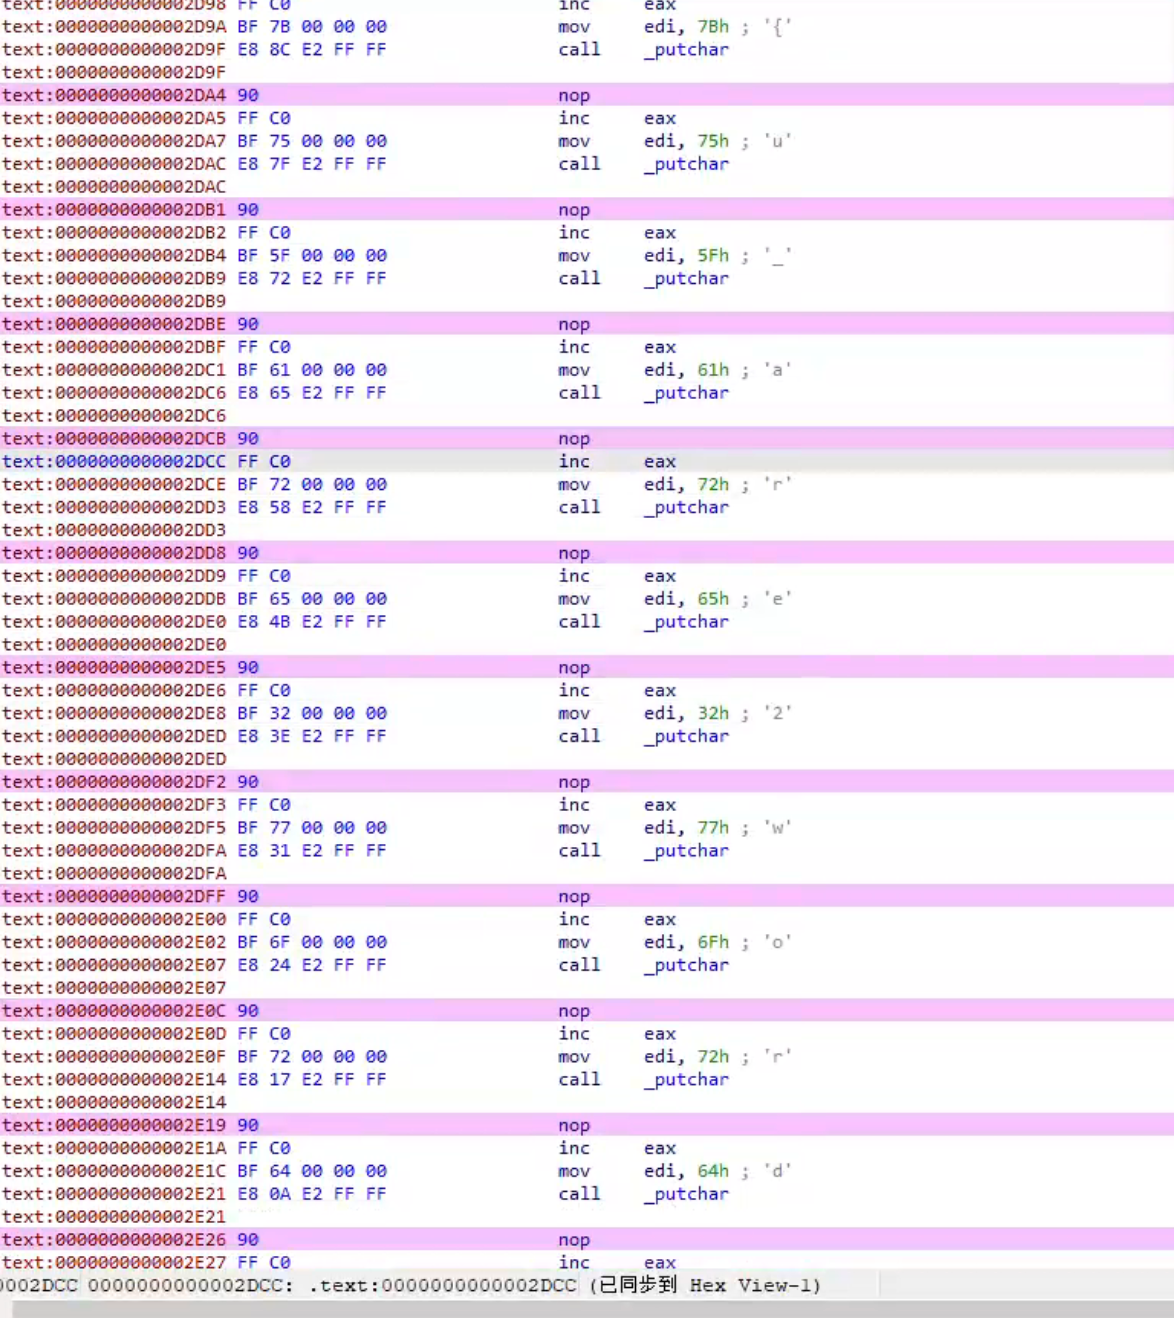This screenshot has width=1174, height=1318.
Task: Click hex byte 90 at address 2DB1
Action: (x=248, y=209)
